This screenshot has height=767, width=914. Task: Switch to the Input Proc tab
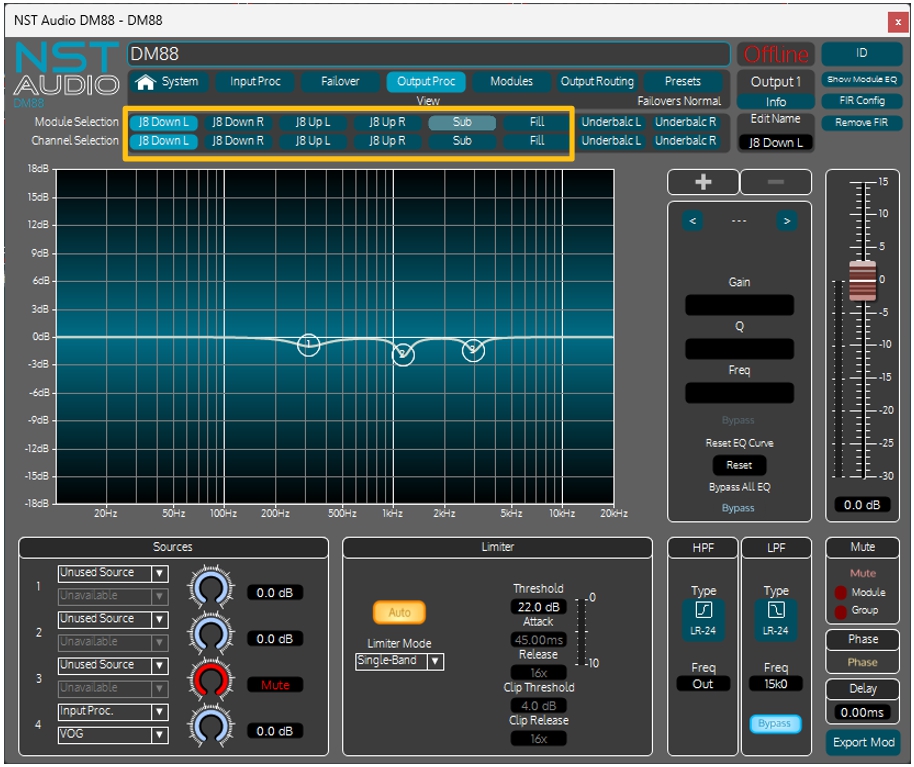click(x=256, y=82)
